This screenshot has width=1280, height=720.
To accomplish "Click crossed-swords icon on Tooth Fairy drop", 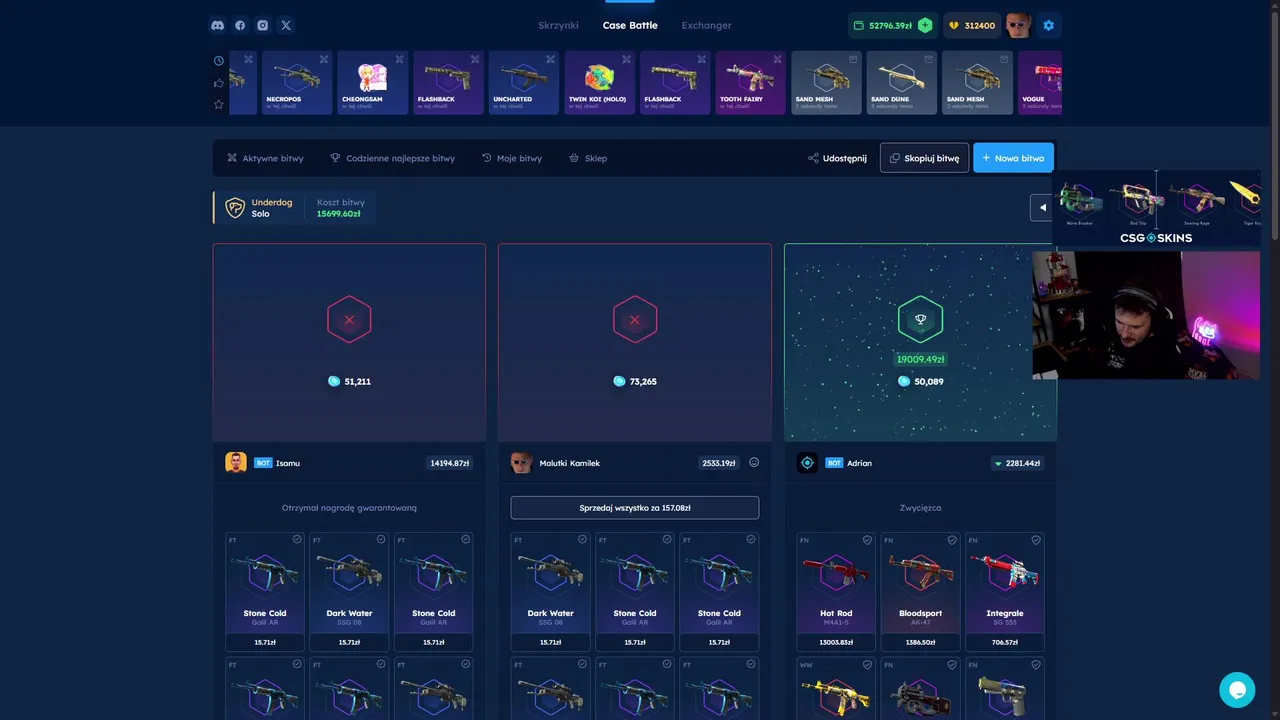I will click(778, 59).
